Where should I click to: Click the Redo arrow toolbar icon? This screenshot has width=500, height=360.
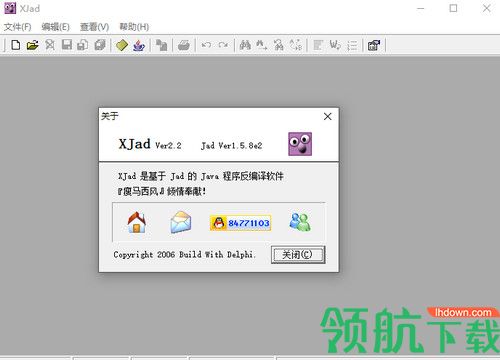(x=223, y=45)
